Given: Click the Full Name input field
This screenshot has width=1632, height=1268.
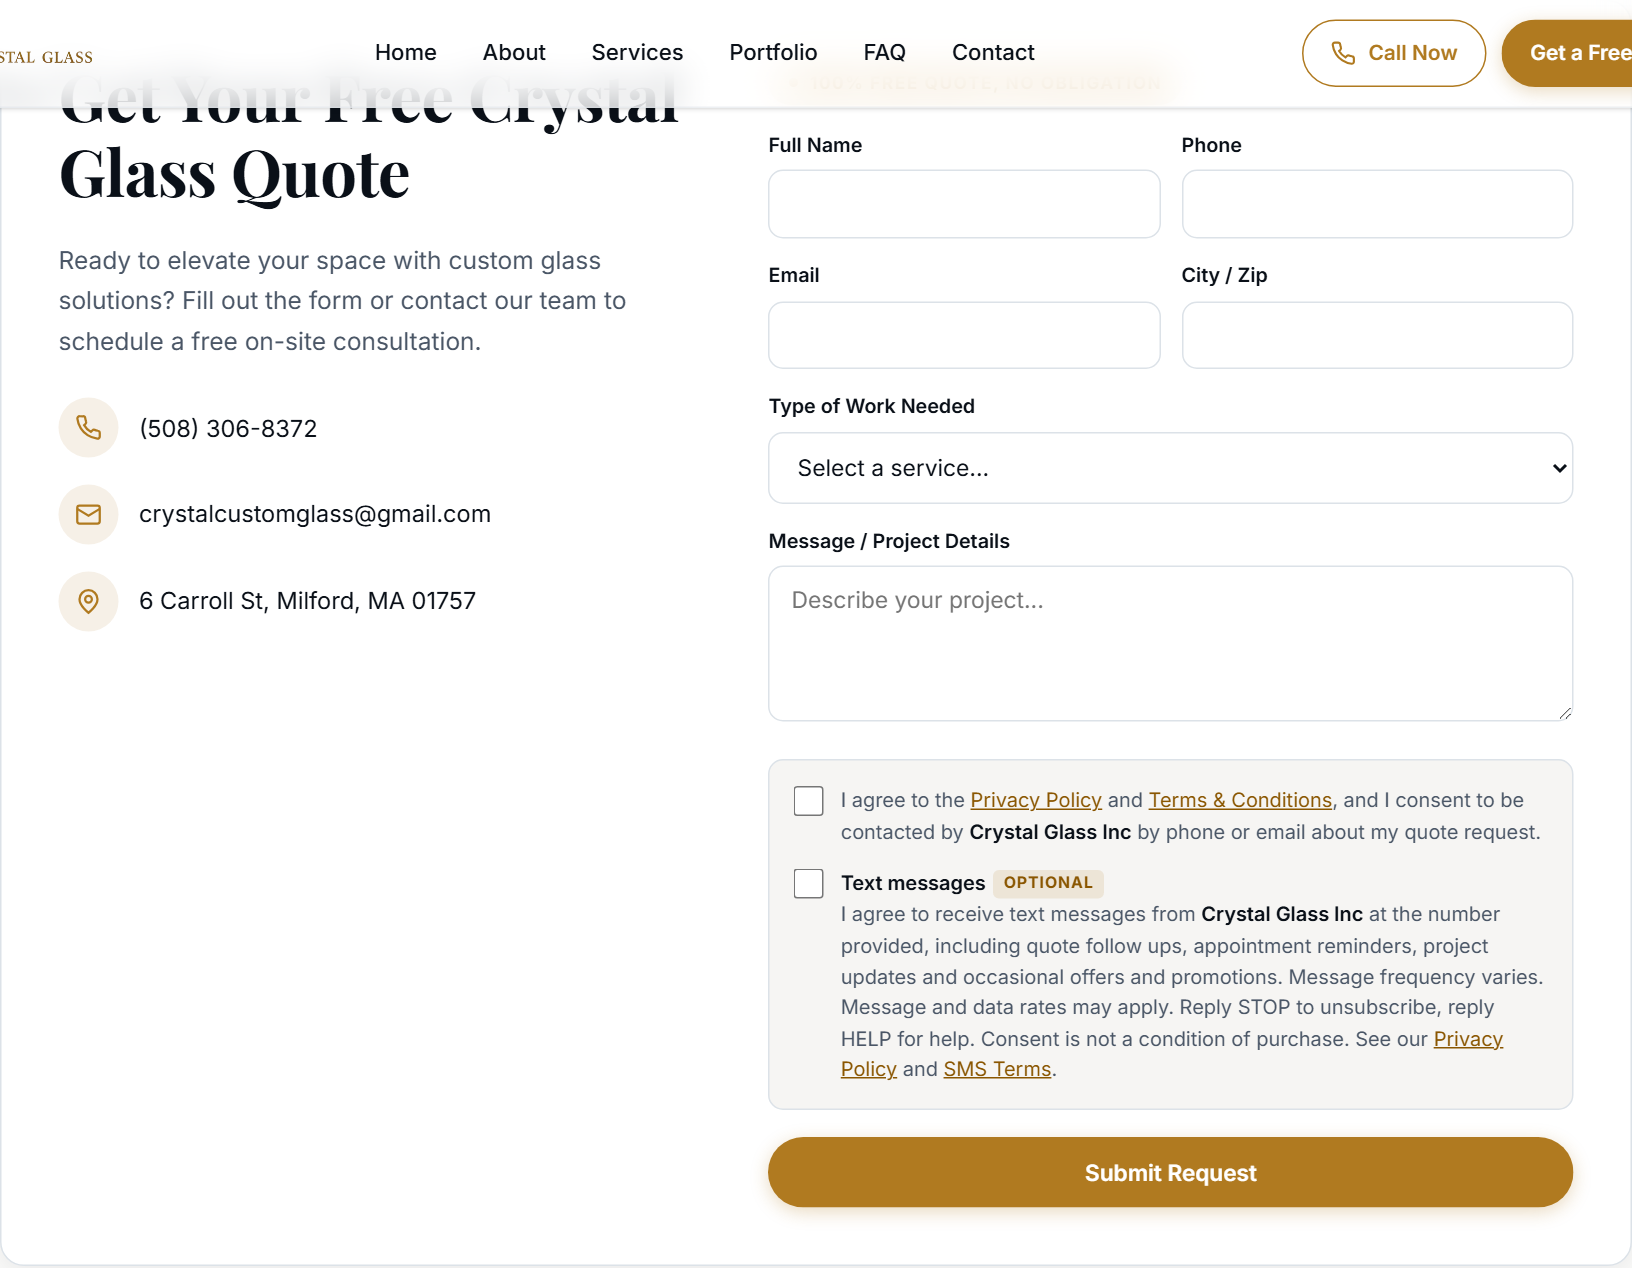Looking at the screenshot, I should tap(964, 204).
